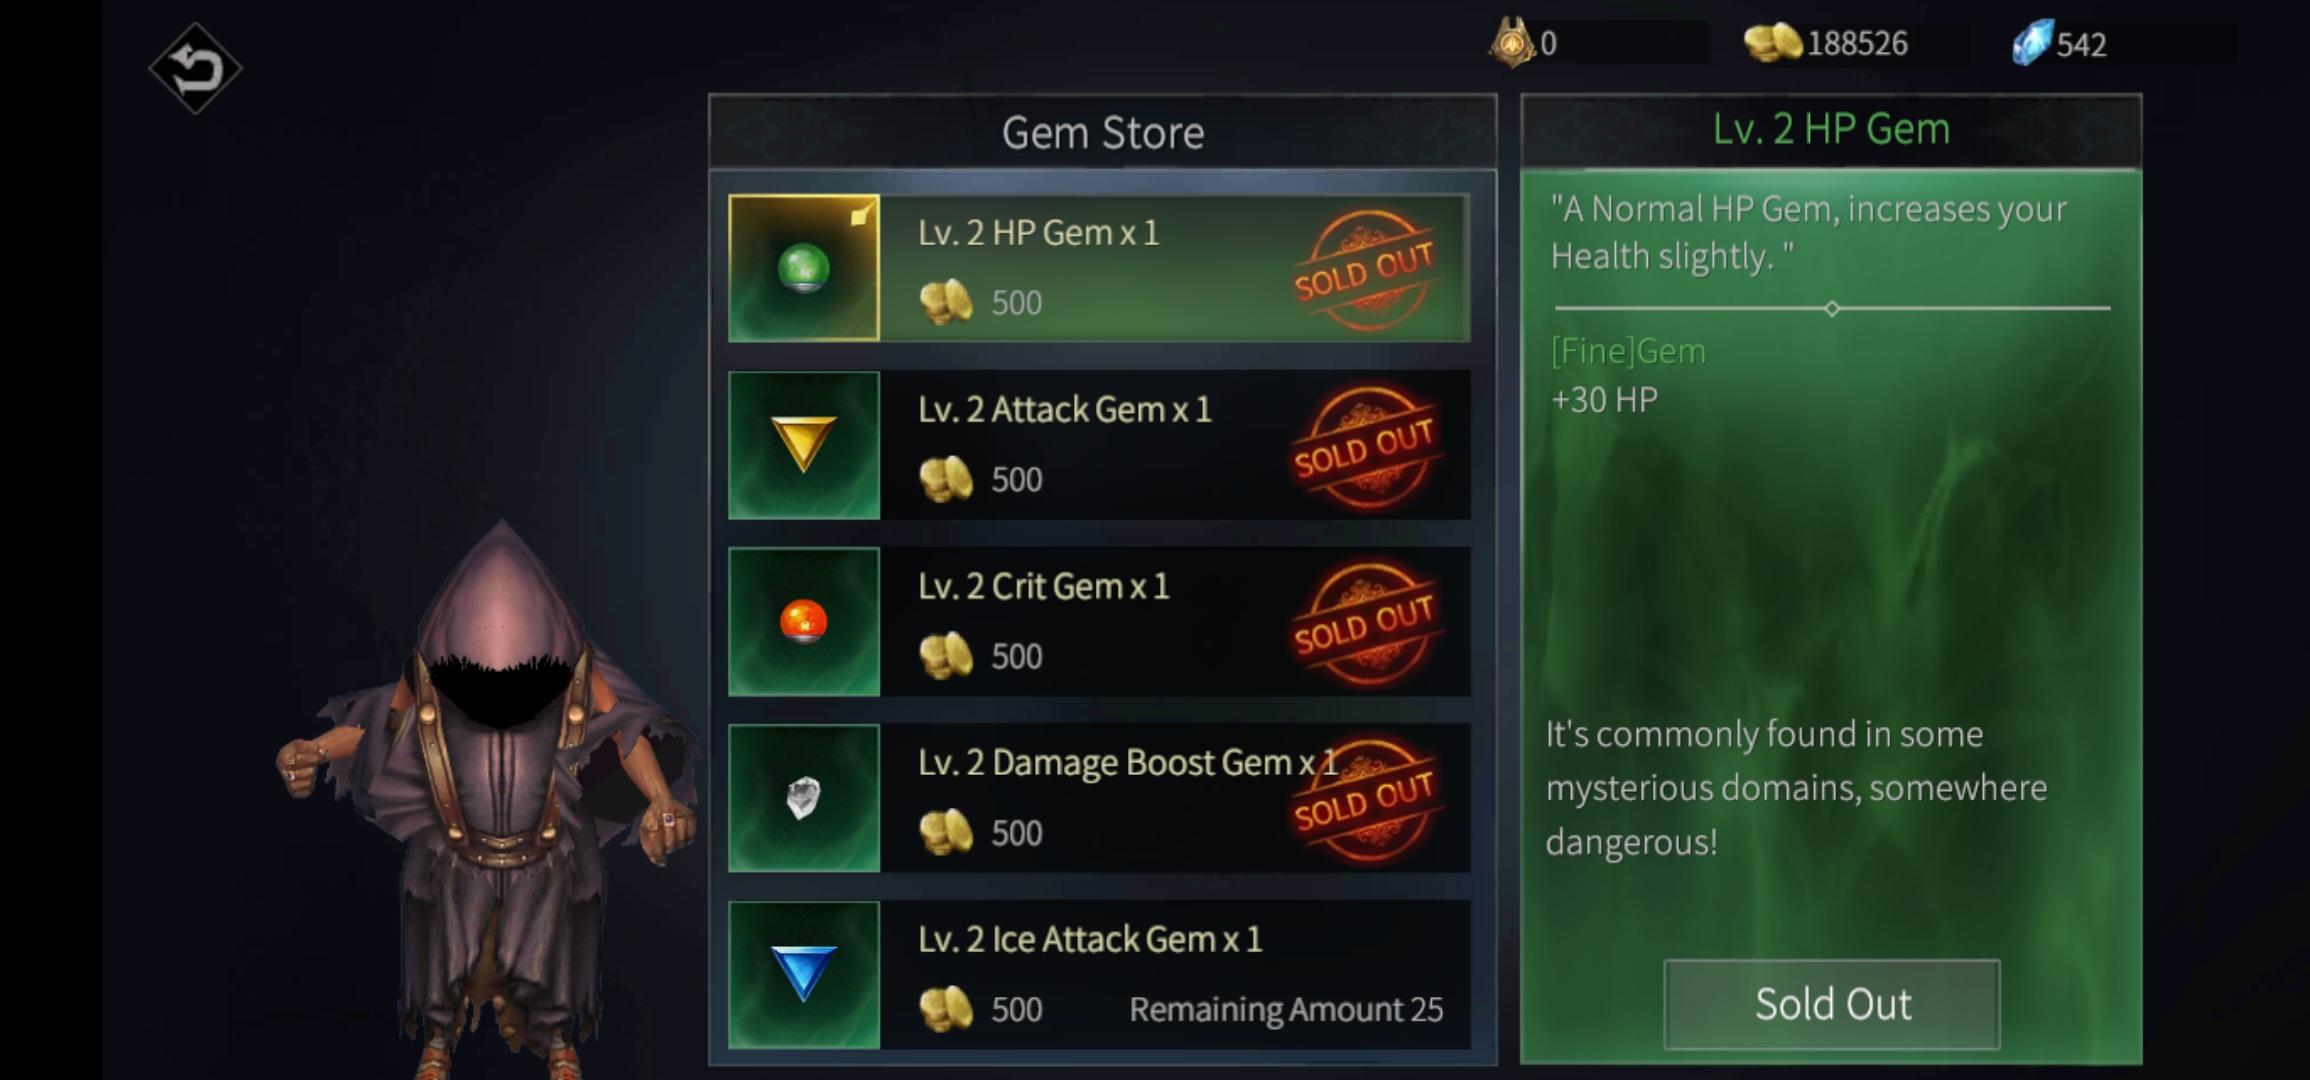Open the Lv. 2 Damage Boost Gem listing
The width and height of the screenshot is (2310, 1080).
tap(1100, 798)
